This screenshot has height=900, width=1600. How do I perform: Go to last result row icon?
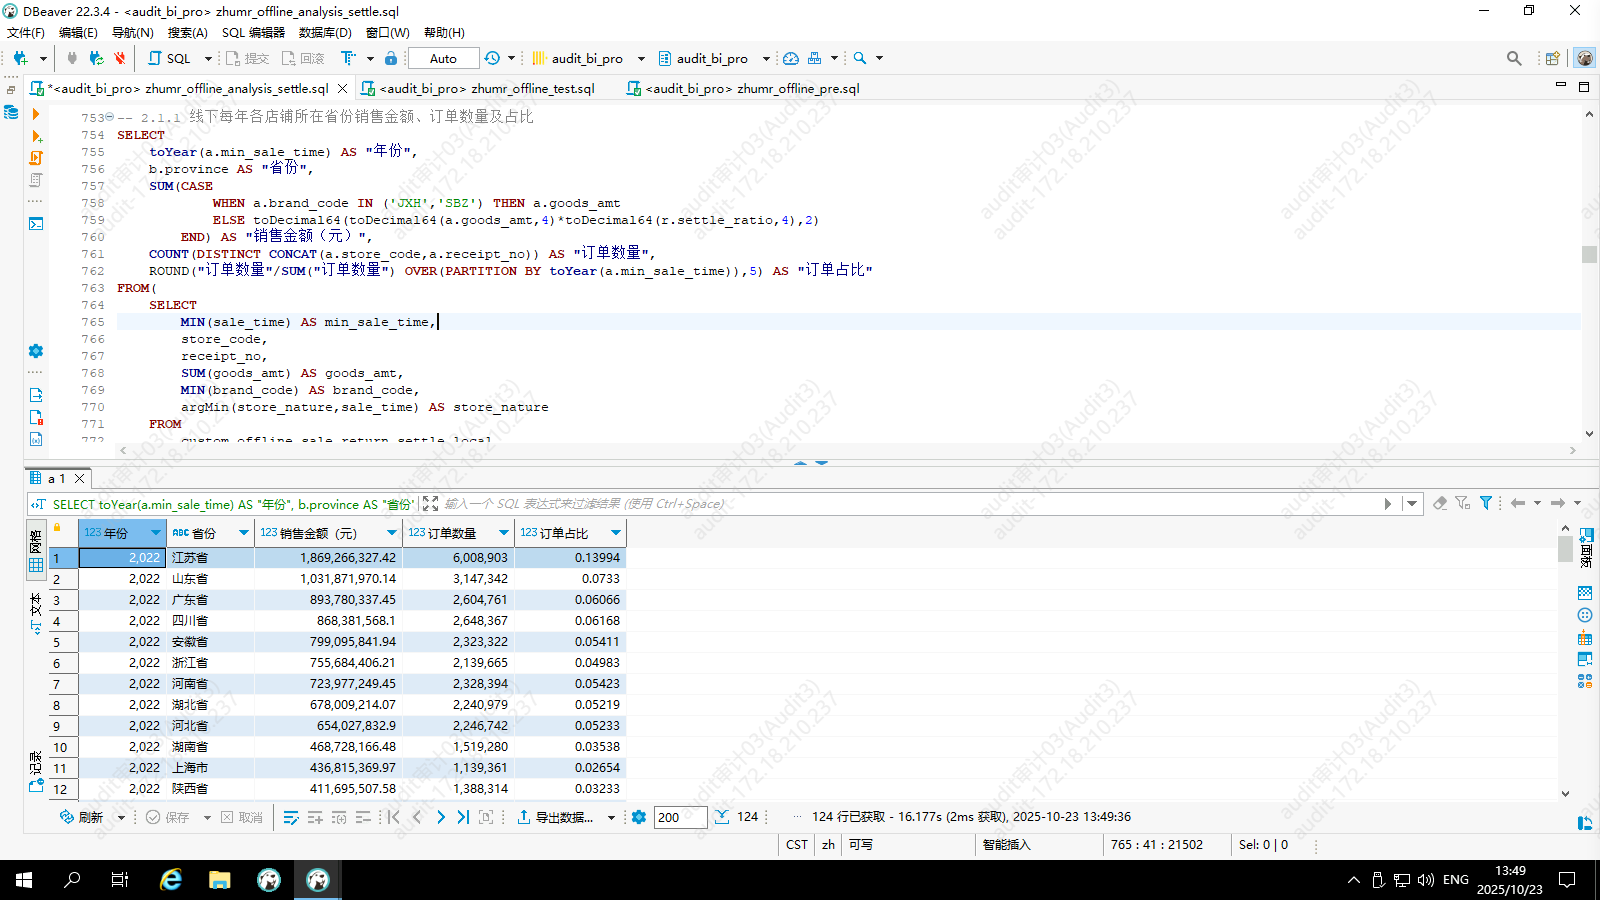pos(463,817)
